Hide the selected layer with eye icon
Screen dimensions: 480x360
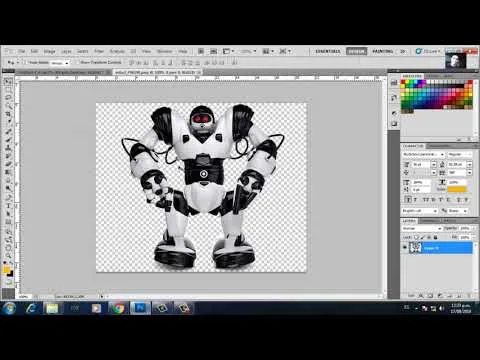(x=405, y=247)
